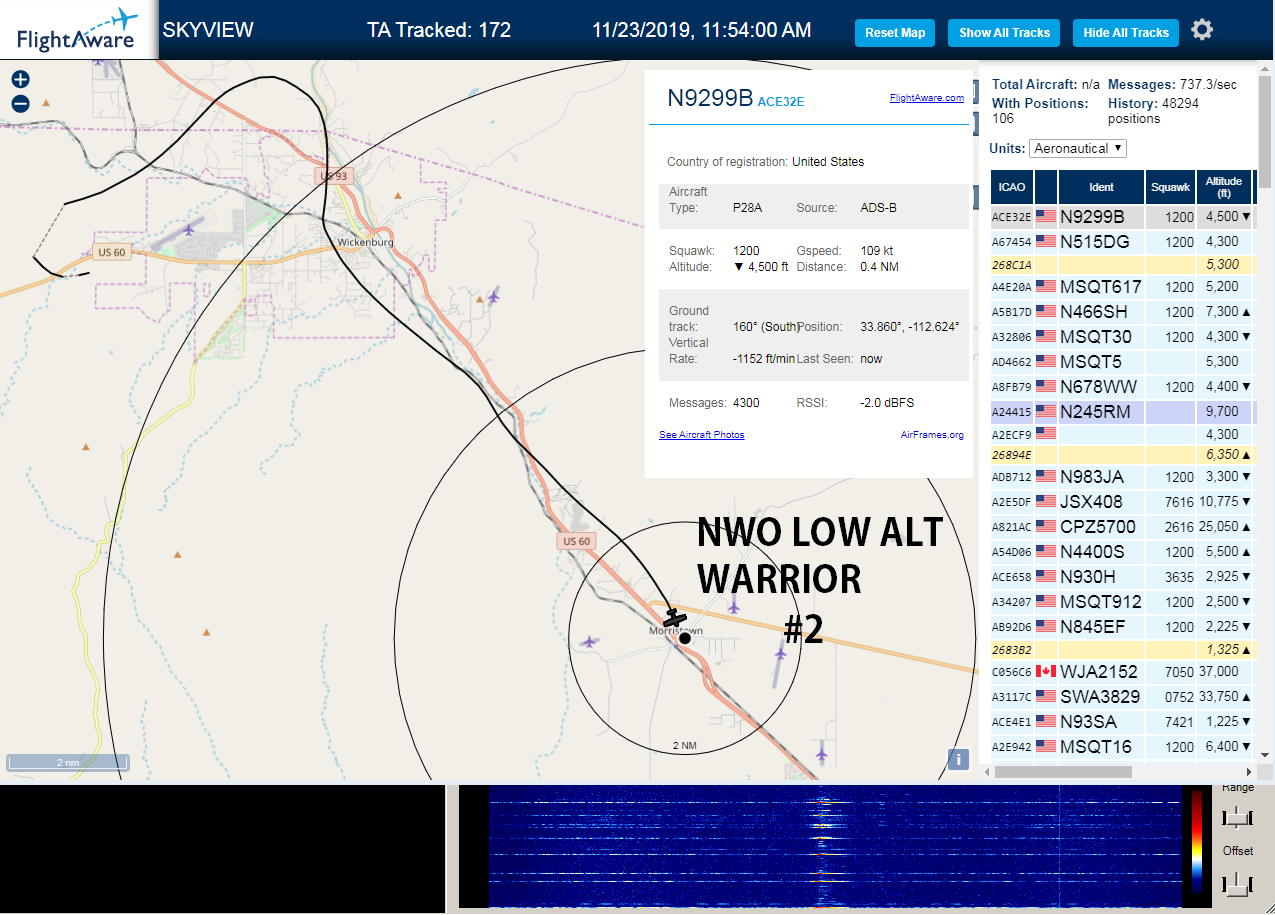Select the N983JA row in the aircraft table
Screen dimensions: 1275x915
[x=1123, y=477]
